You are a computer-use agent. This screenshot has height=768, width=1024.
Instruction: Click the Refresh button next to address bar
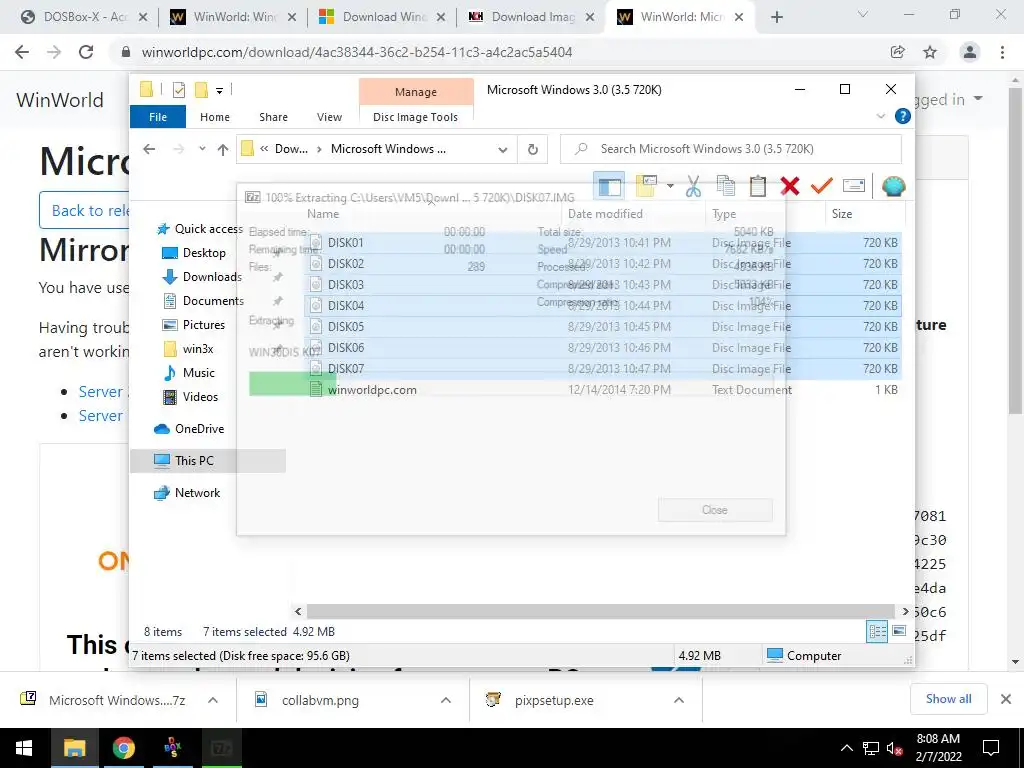(533, 150)
